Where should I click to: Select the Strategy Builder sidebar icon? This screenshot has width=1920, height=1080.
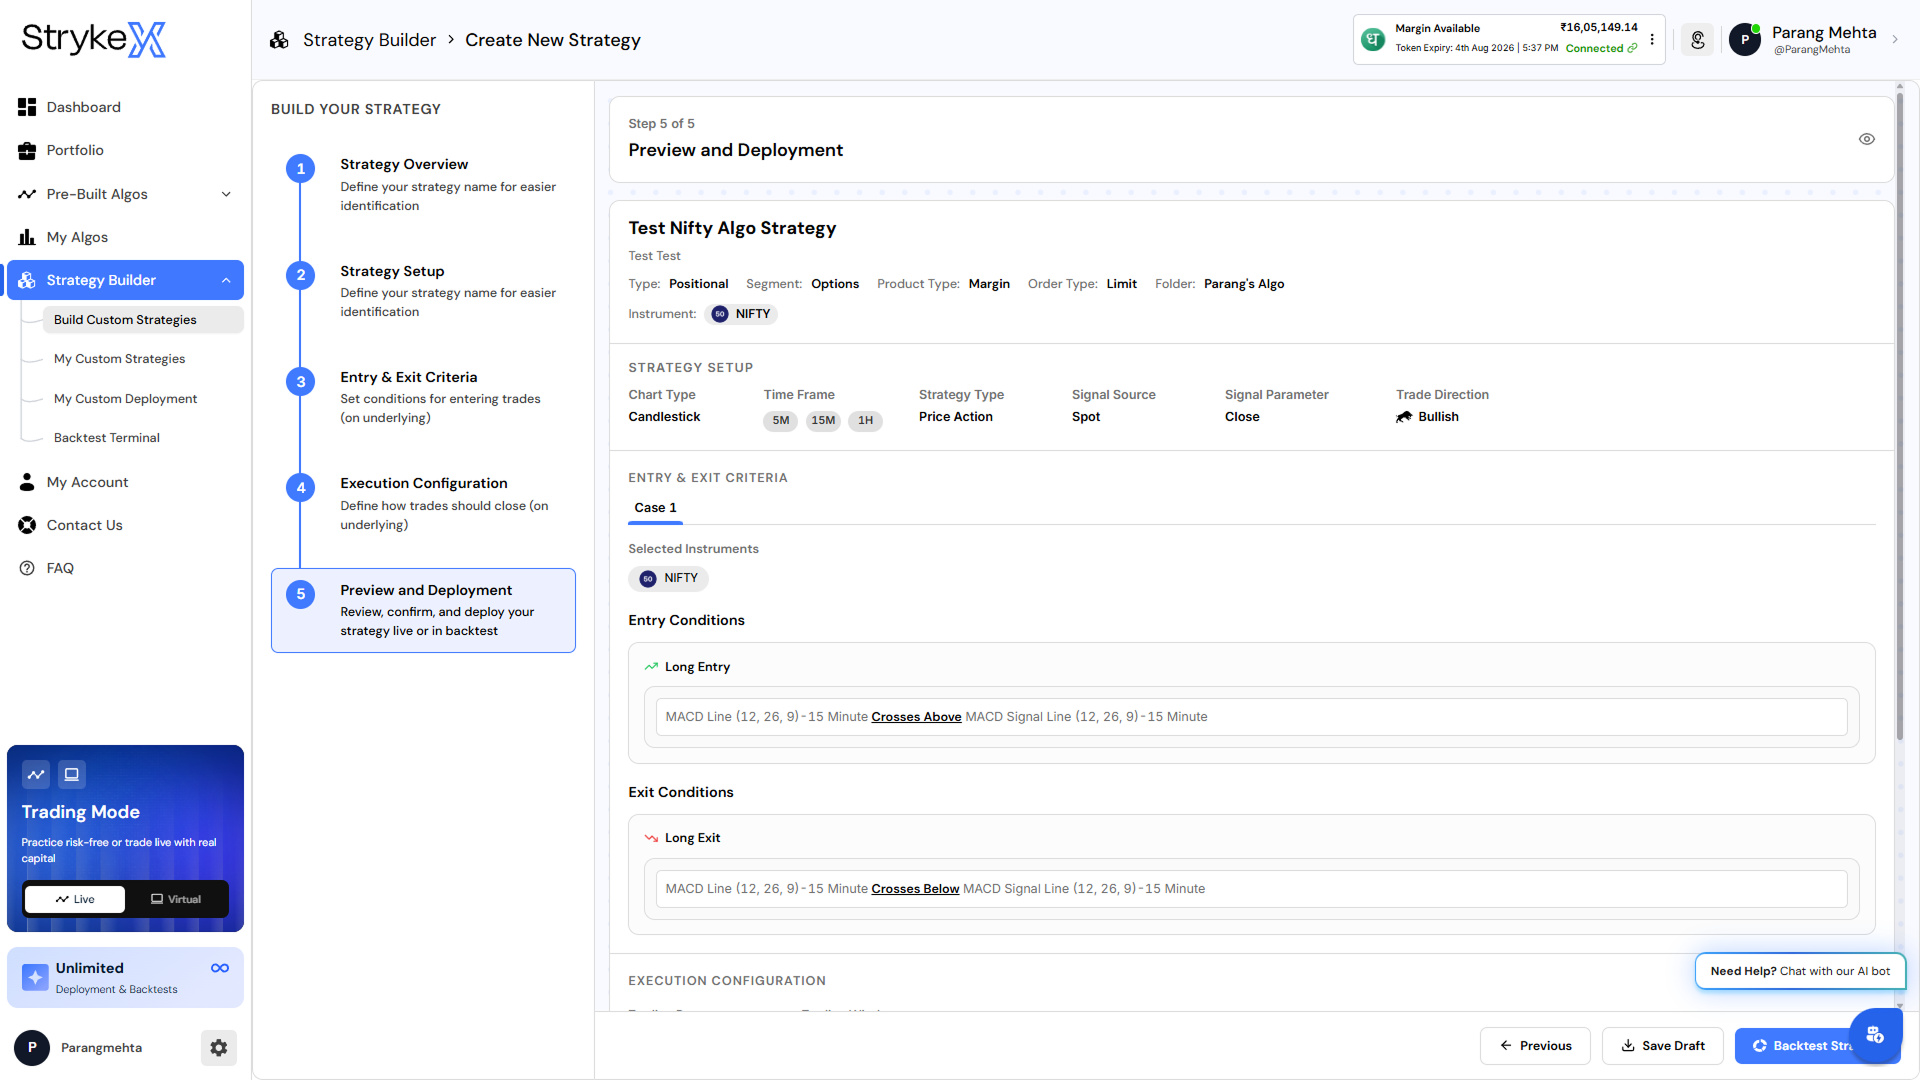(x=27, y=280)
